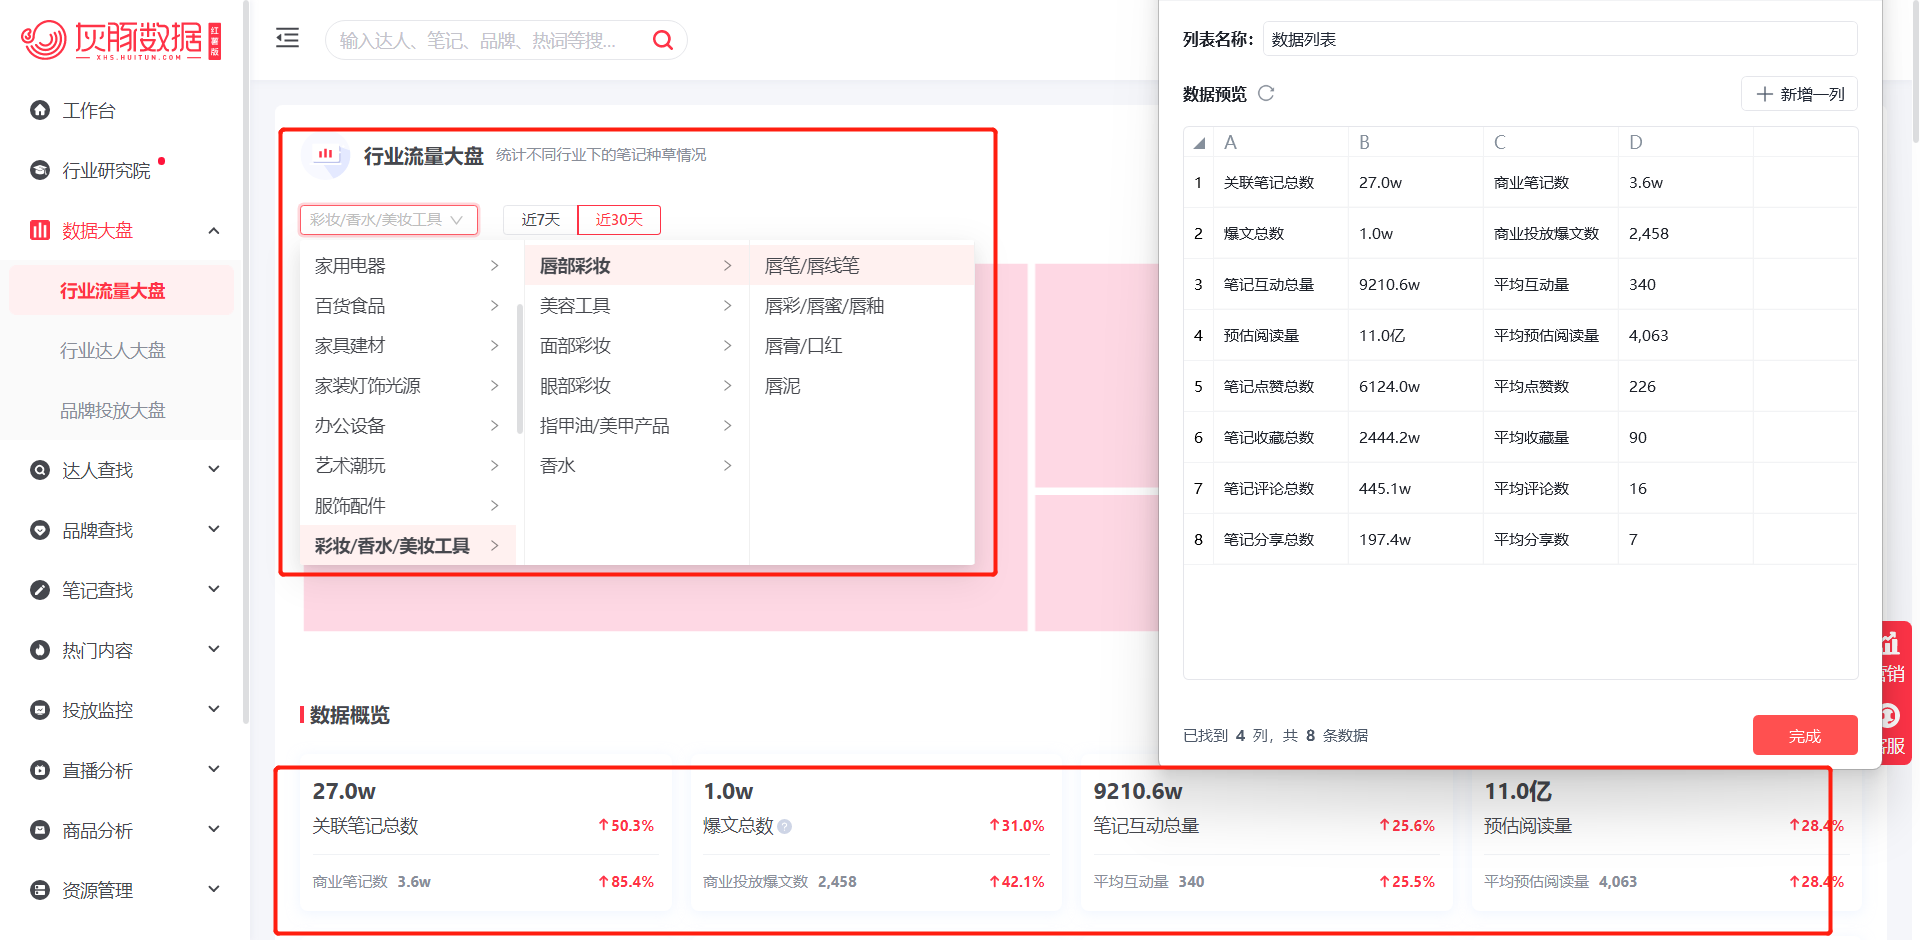
Task: Click the 商品分析 sidebar icon
Action: click(40, 830)
